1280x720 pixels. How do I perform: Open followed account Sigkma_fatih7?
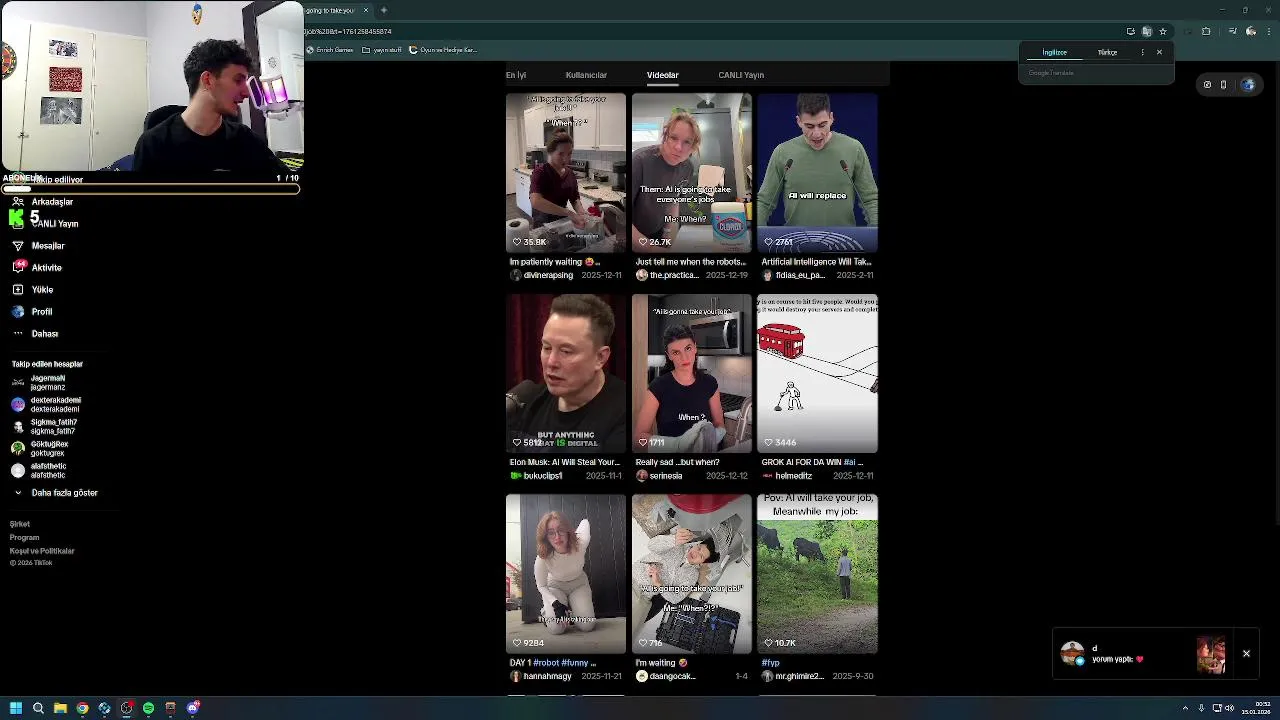click(44, 427)
